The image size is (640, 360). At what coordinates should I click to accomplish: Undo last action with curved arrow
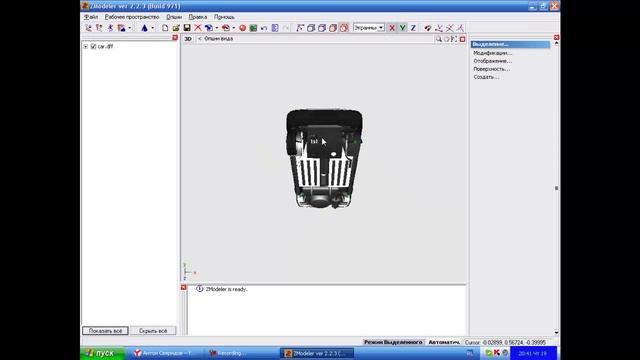(264, 28)
